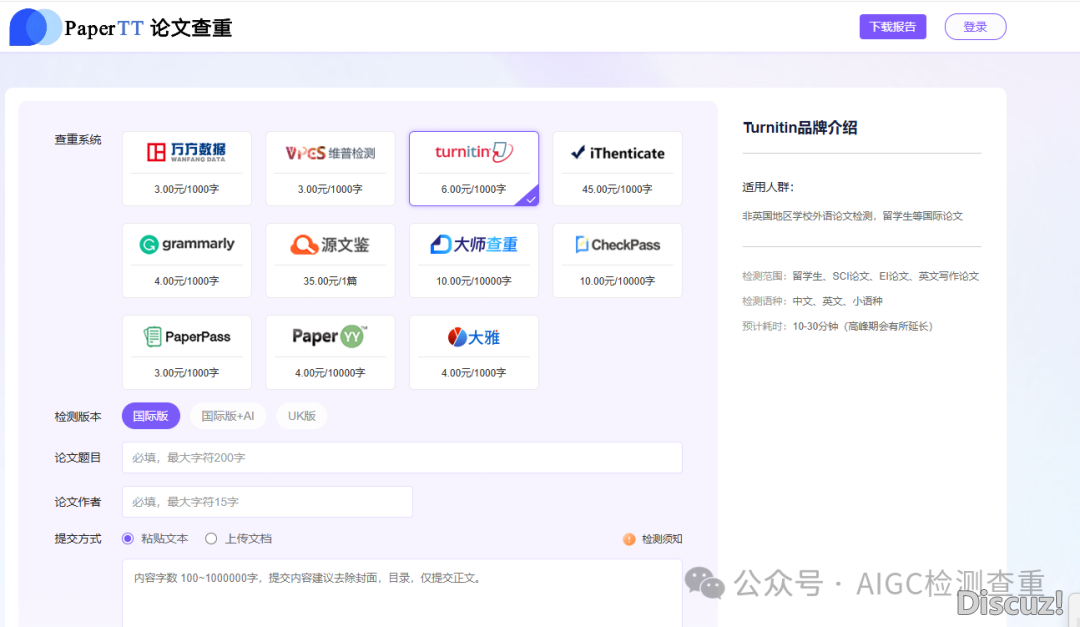1080x627 pixels.
Task: Click the orange 检测须知 info icon
Action: (629, 539)
